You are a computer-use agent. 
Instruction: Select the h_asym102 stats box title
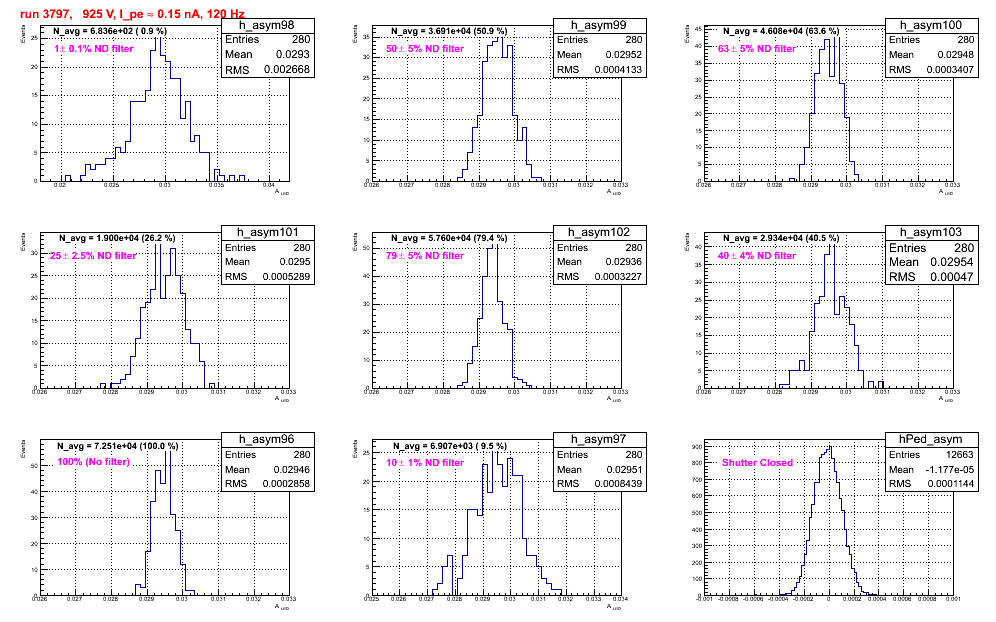coord(599,233)
